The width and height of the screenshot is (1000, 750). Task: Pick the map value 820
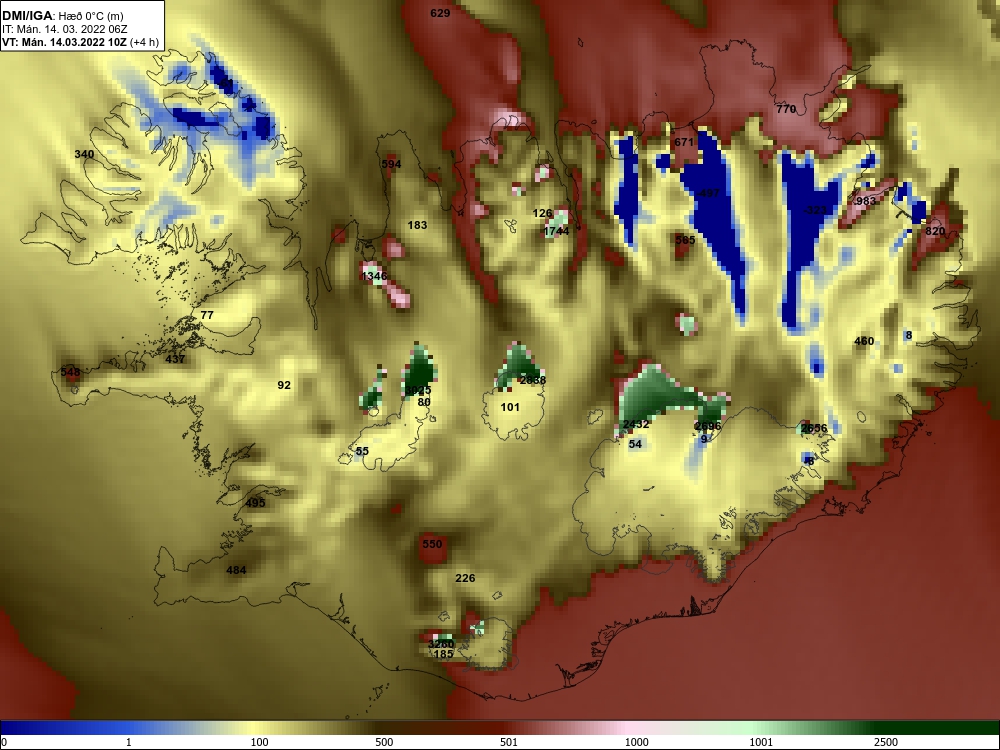[935, 231]
